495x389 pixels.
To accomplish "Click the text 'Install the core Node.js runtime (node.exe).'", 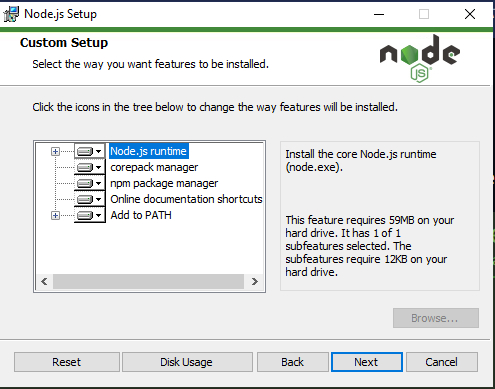I will (361, 161).
